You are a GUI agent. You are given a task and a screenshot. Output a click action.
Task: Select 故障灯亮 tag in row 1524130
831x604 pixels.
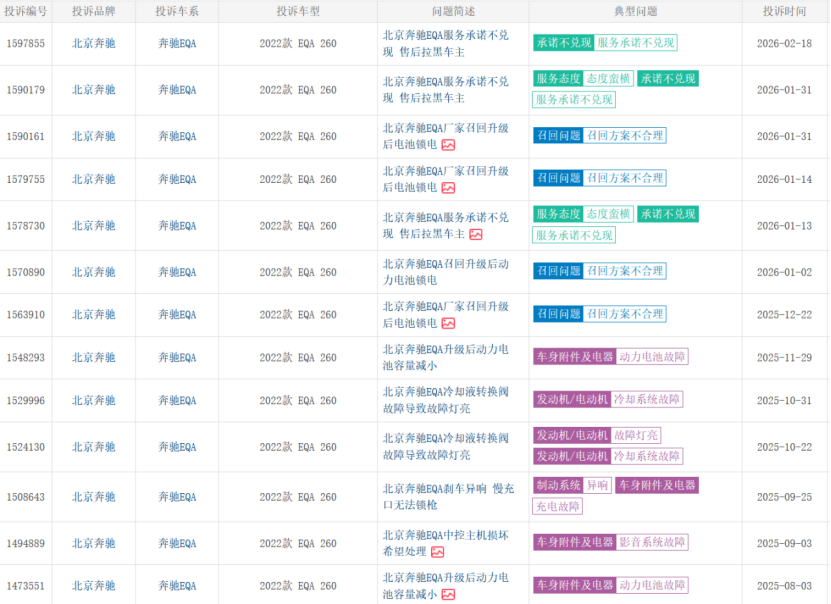tap(636, 436)
